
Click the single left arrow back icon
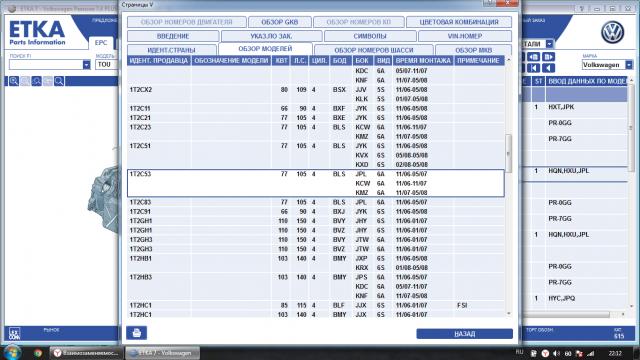click(x=548, y=68)
